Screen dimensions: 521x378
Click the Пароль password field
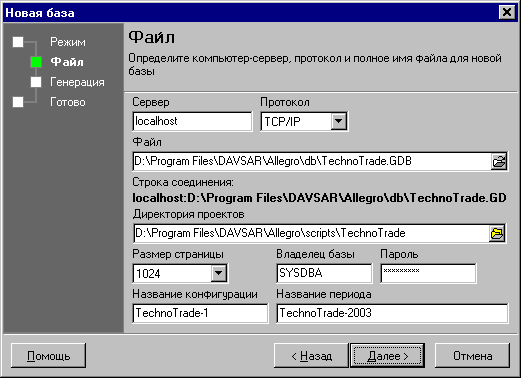pyautogui.click(x=428, y=273)
